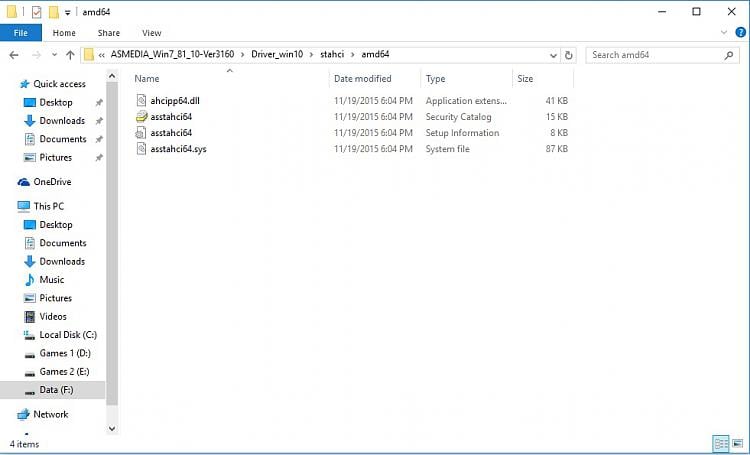Viewport: 750px width, 455px height.
Task: Open Documents under This PC
Action: point(63,243)
